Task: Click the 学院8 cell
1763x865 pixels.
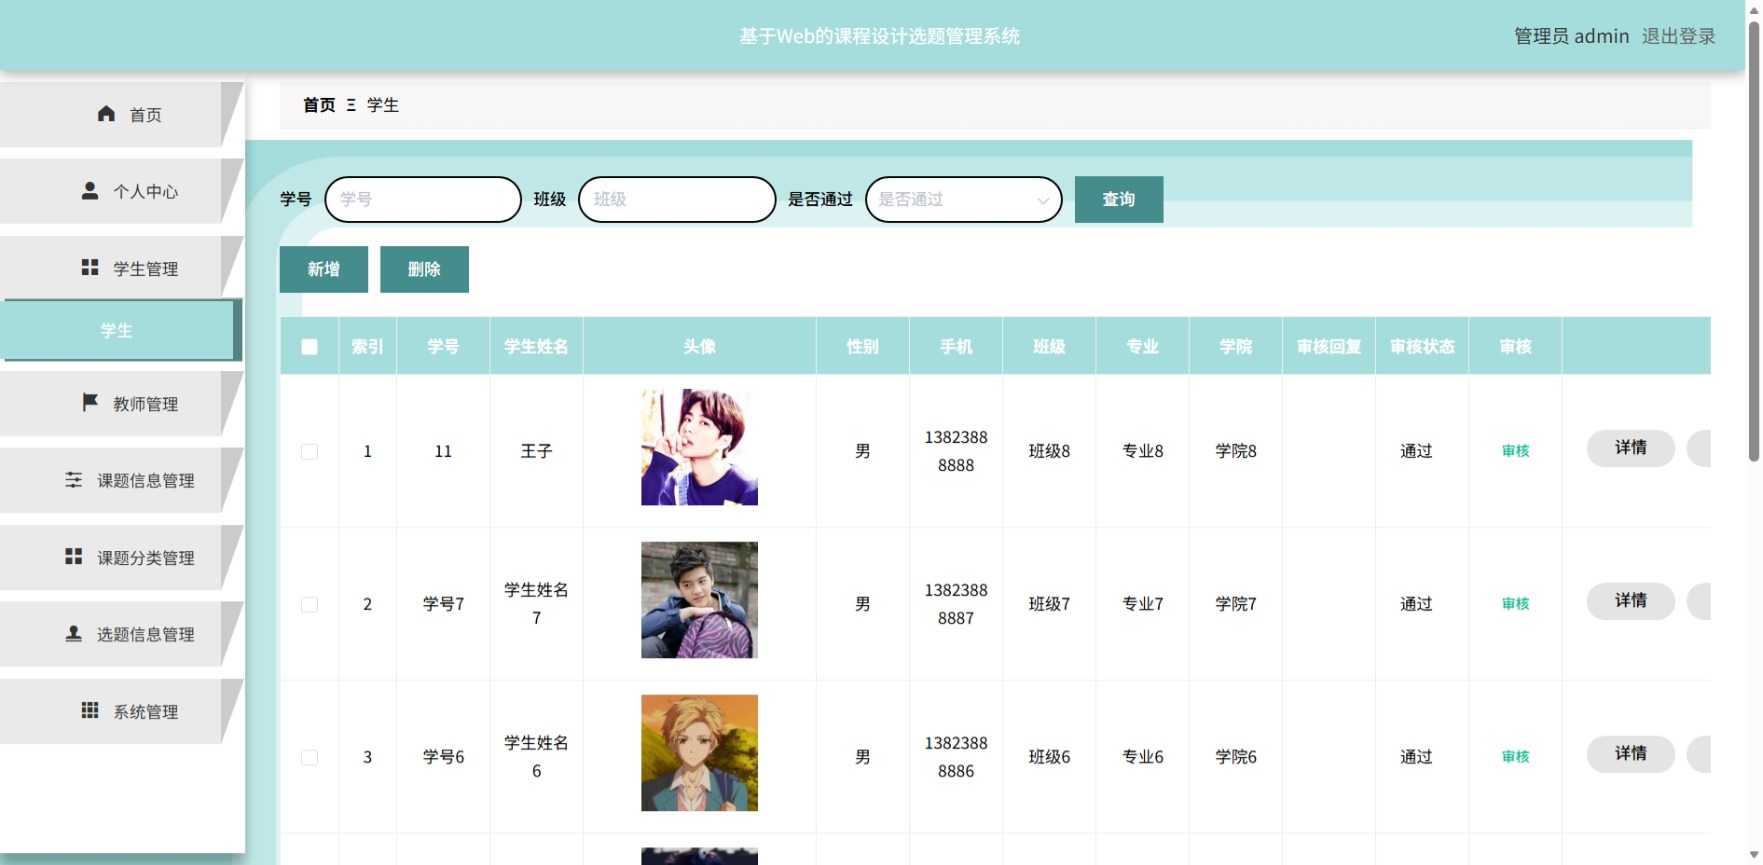Action: pos(1236,451)
